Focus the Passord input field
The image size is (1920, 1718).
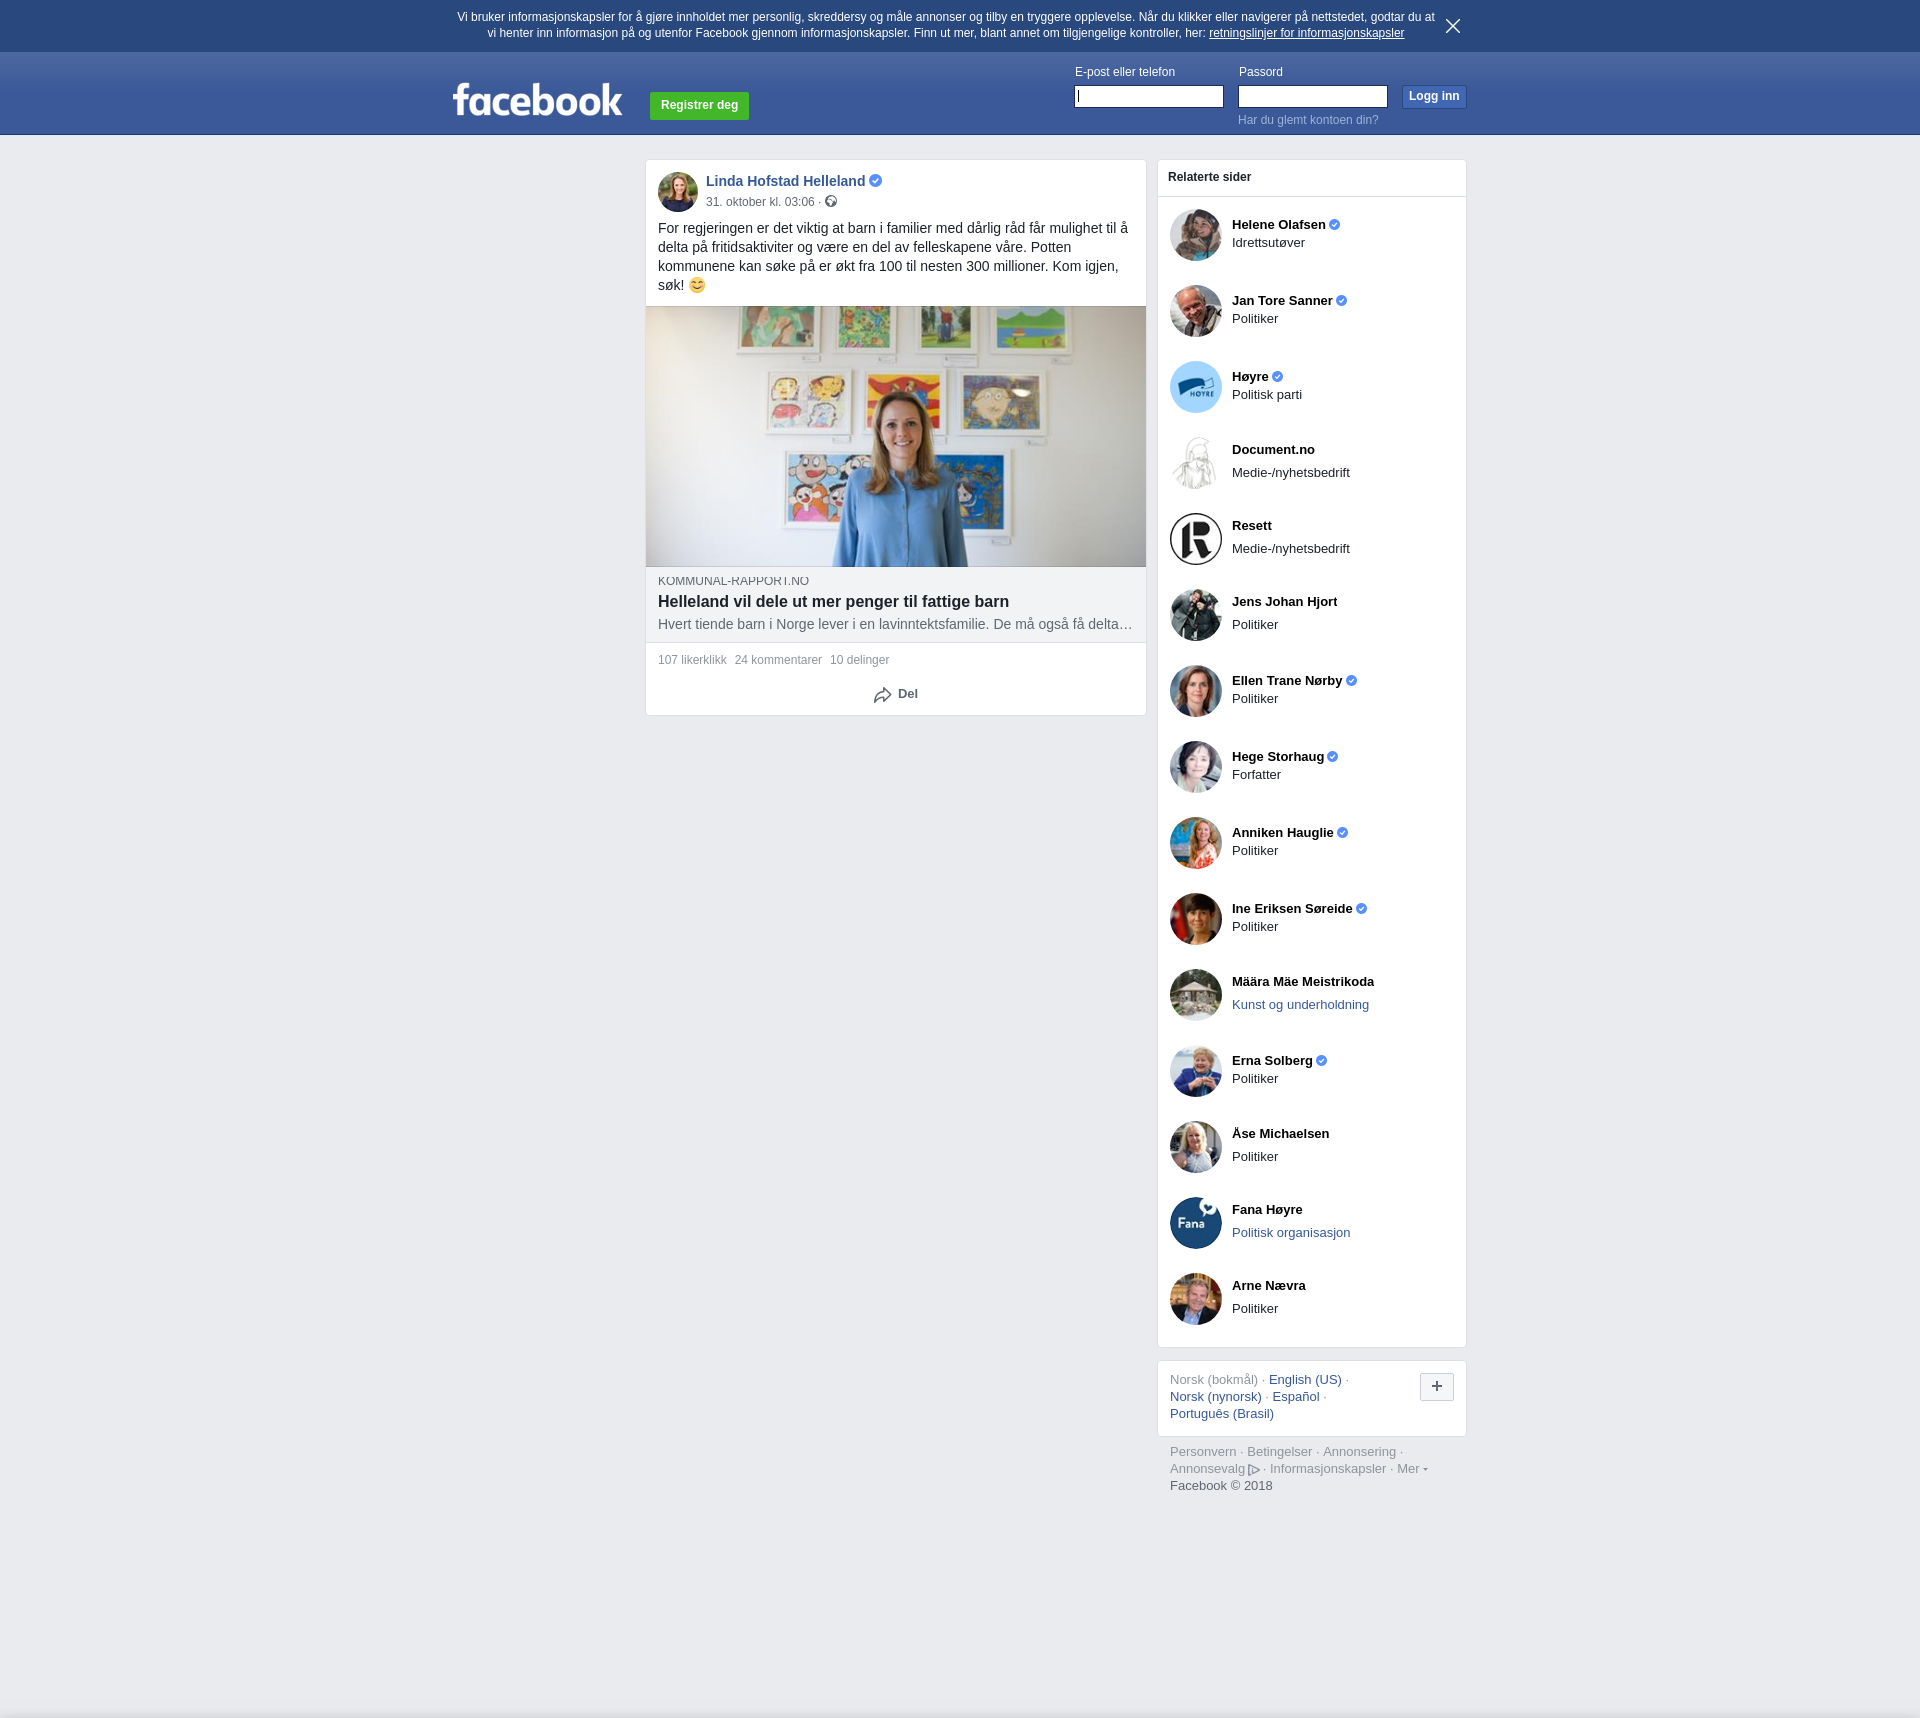coord(1313,97)
